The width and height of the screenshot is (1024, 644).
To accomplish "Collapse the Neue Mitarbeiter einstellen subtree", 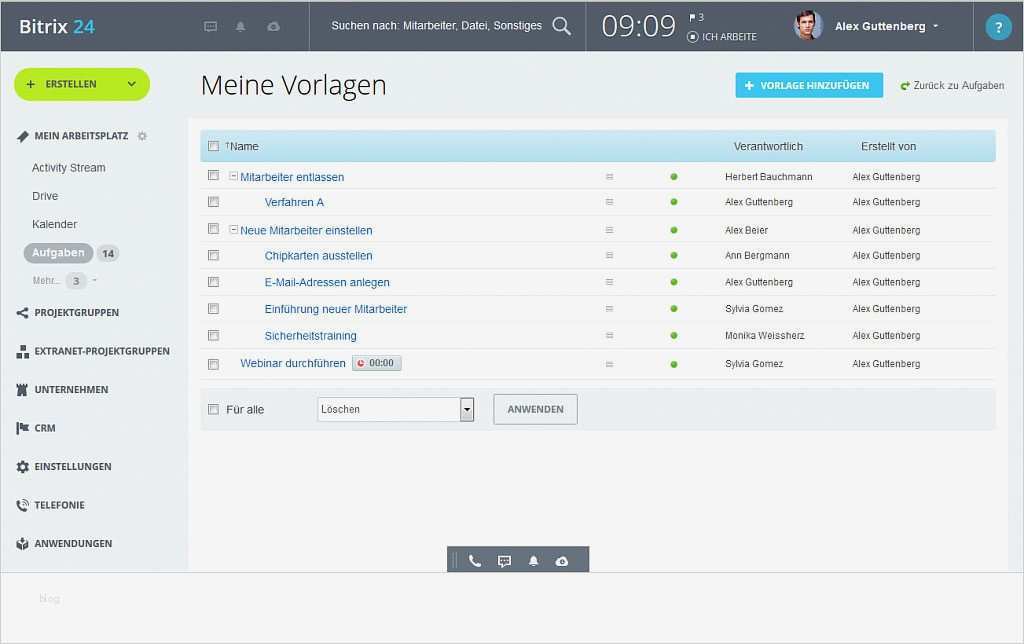I will pos(233,230).
